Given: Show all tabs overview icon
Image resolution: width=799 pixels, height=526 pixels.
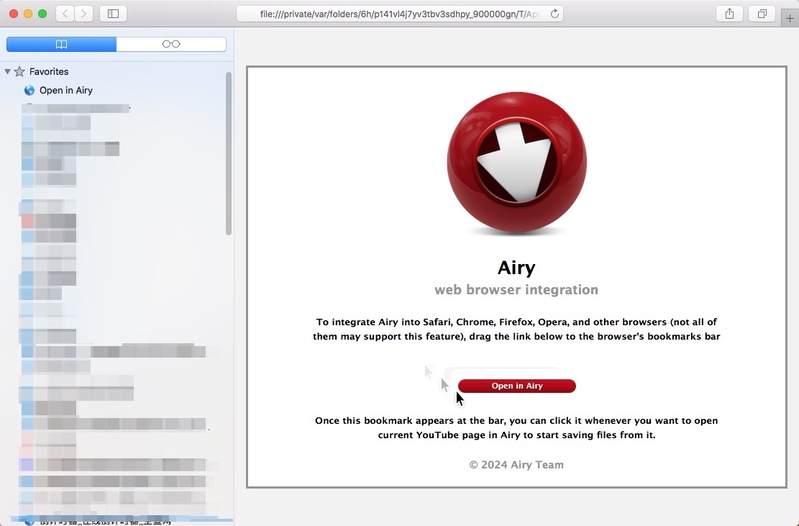Looking at the screenshot, I should [x=762, y=14].
